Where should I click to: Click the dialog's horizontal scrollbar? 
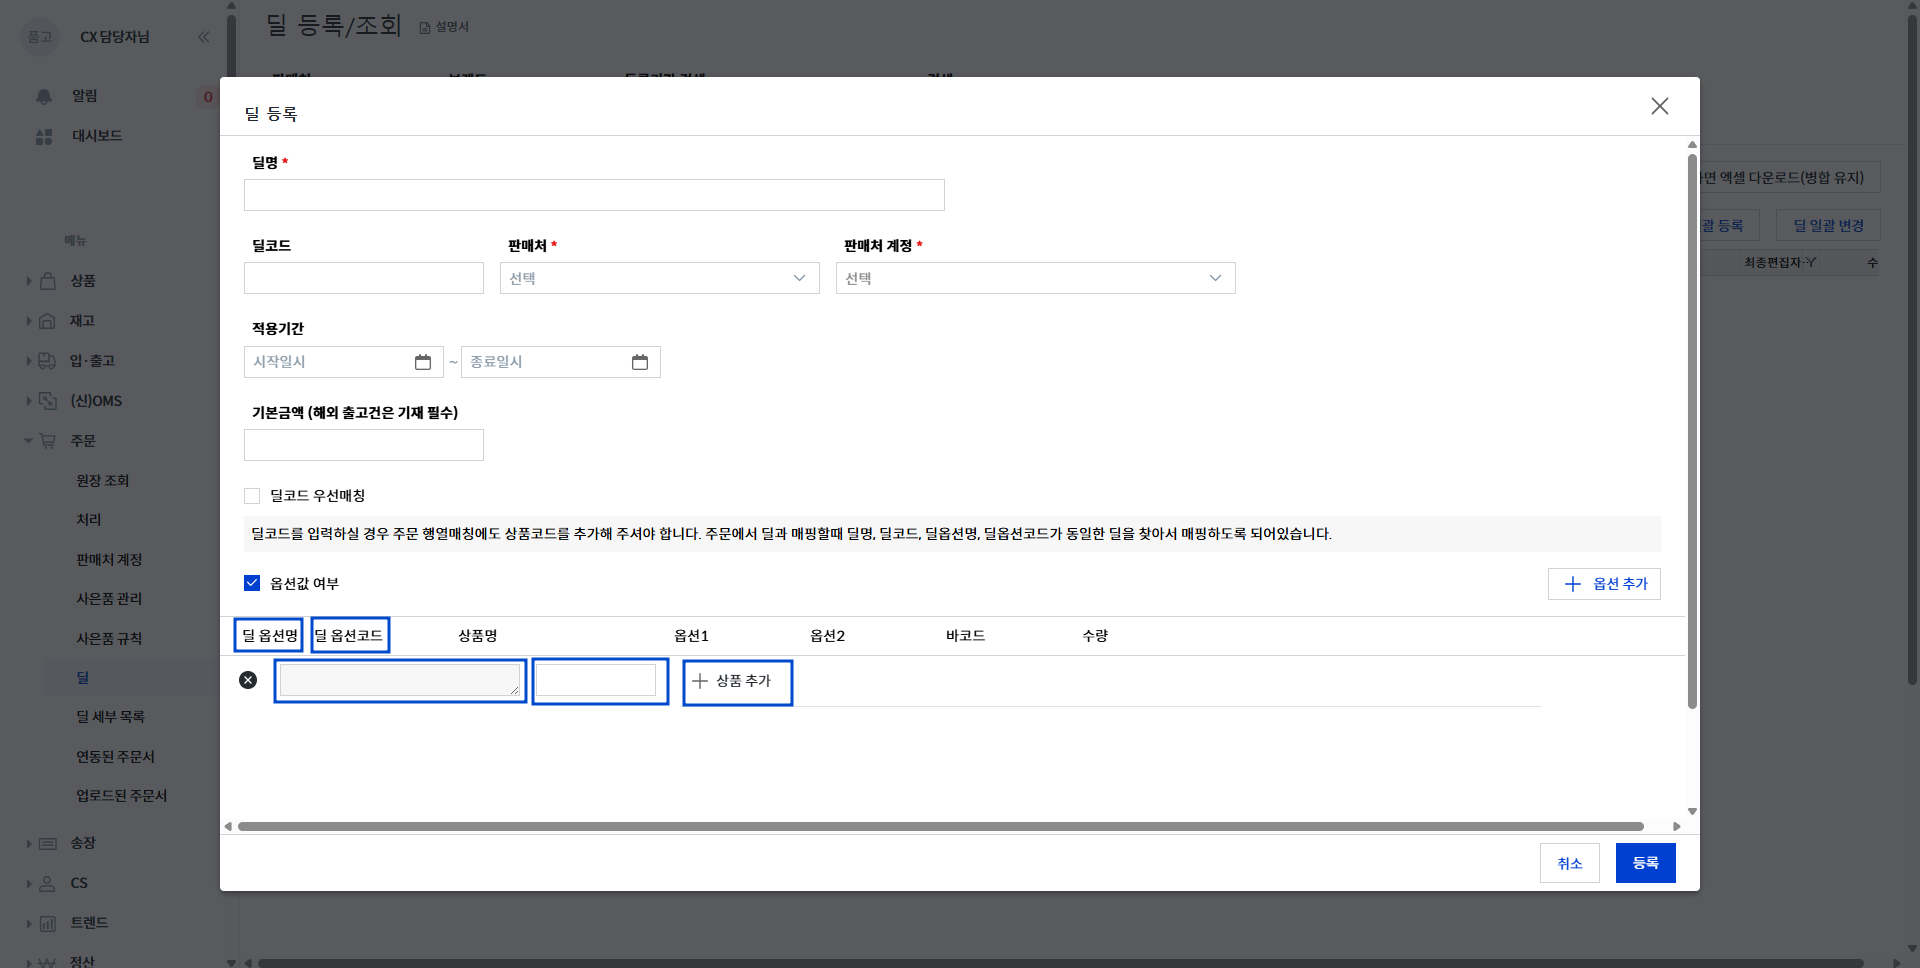pyautogui.click(x=941, y=827)
